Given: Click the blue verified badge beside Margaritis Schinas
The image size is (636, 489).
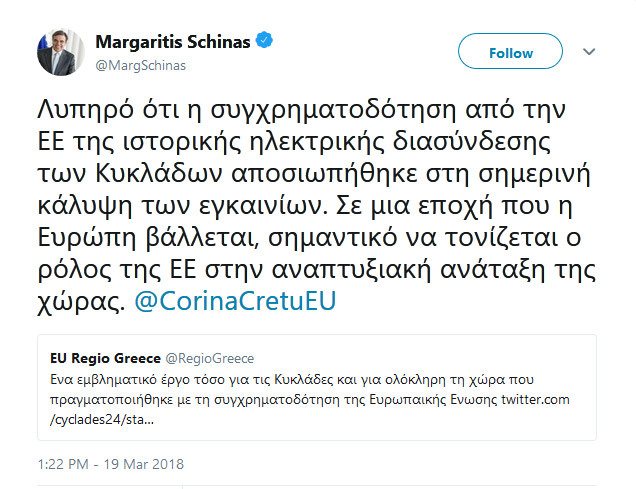Looking at the screenshot, I should (x=265, y=42).
